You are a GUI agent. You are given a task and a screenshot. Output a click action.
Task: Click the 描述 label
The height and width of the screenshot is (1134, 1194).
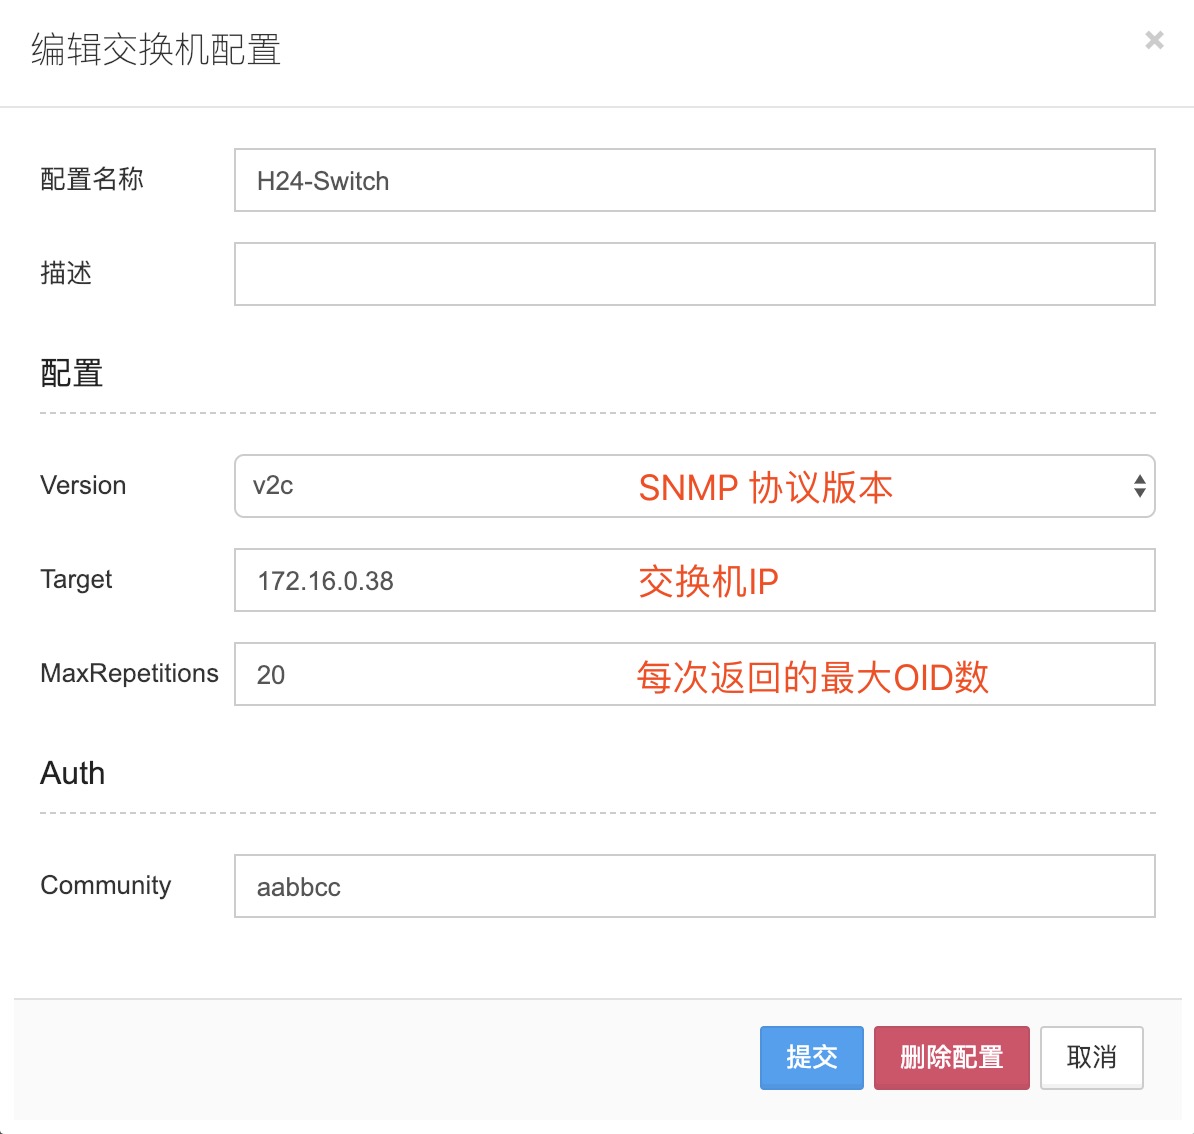pyautogui.click(x=66, y=273)
